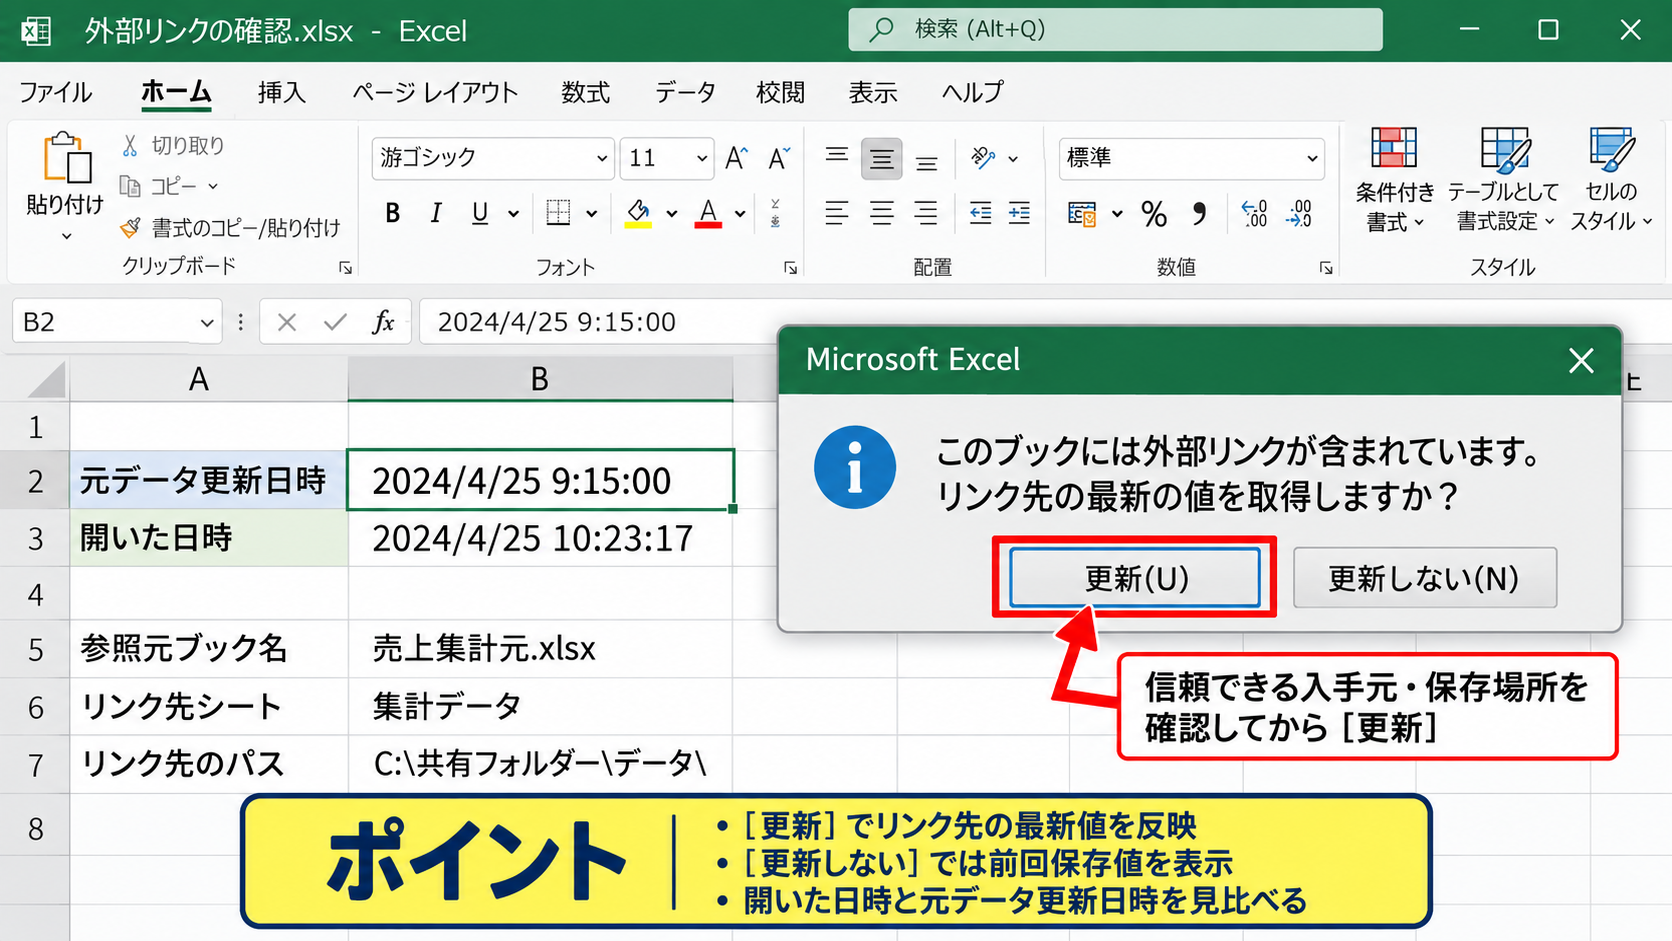Increase font size with the larger A icon
Image resolution: width=1672 pixels, height=941 pixels.
[x=737, y=158]
